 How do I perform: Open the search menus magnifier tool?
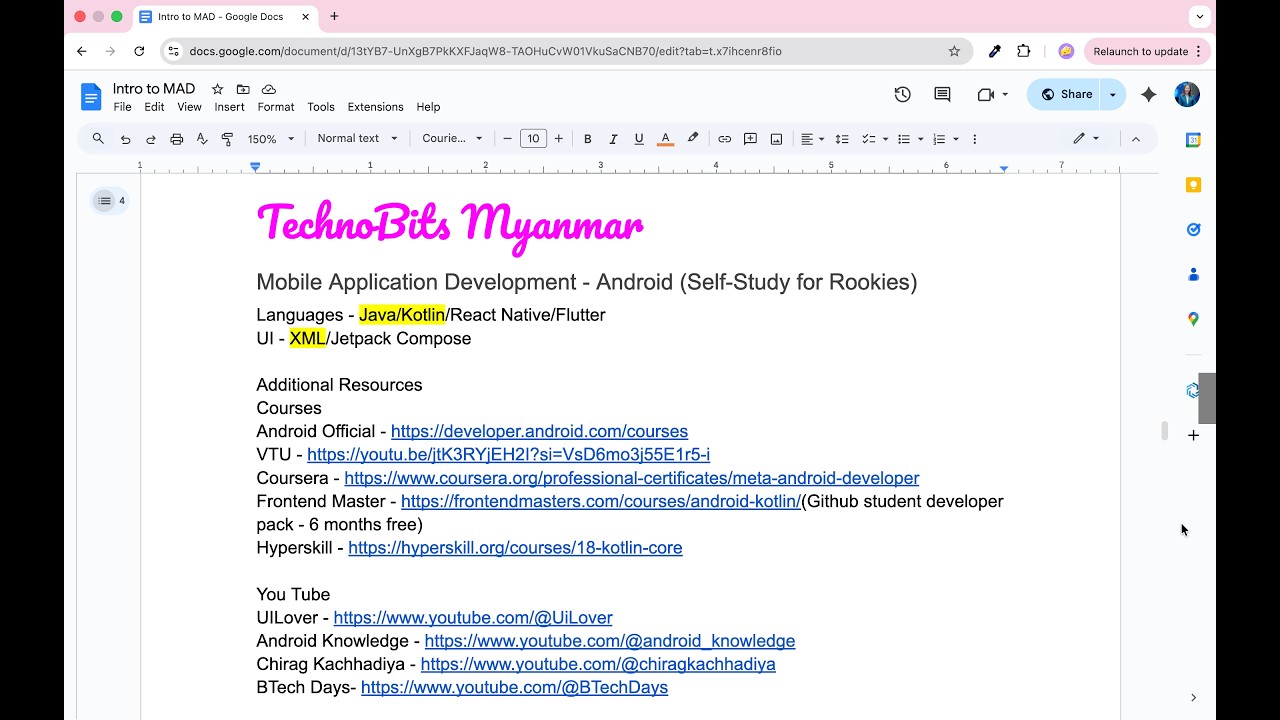[x=98, y=139]
